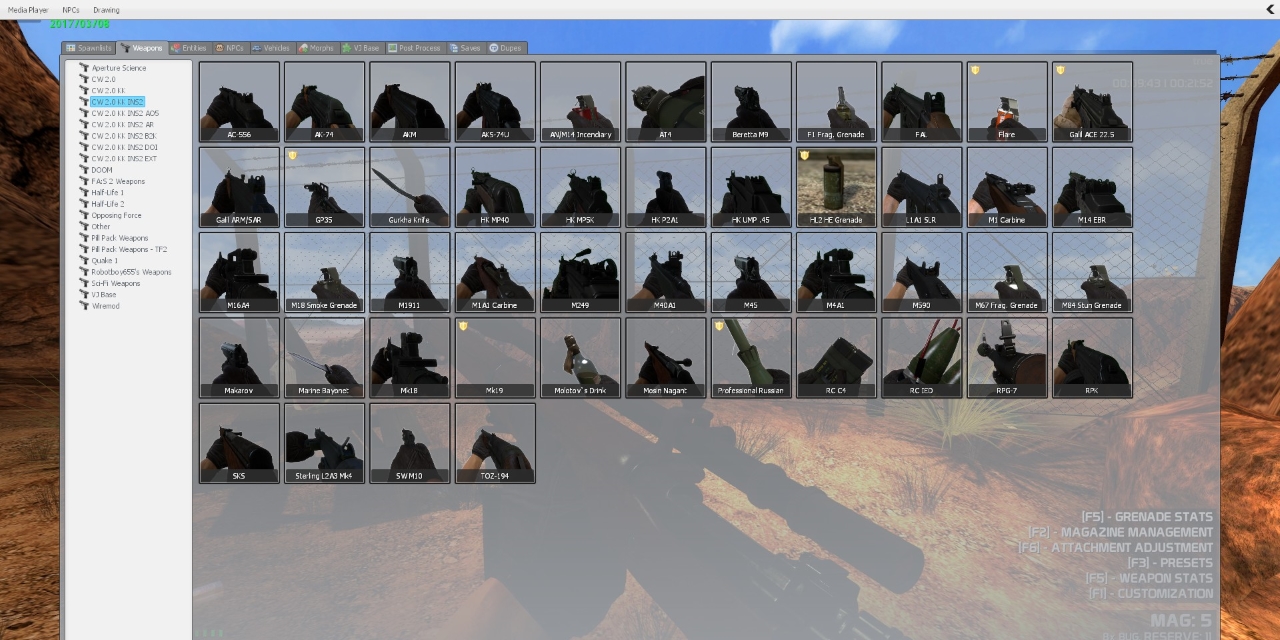Viewport: 1280px width, 640px height.
Task: Select the AC-556 weapon icon
Action: coord(239,102)
